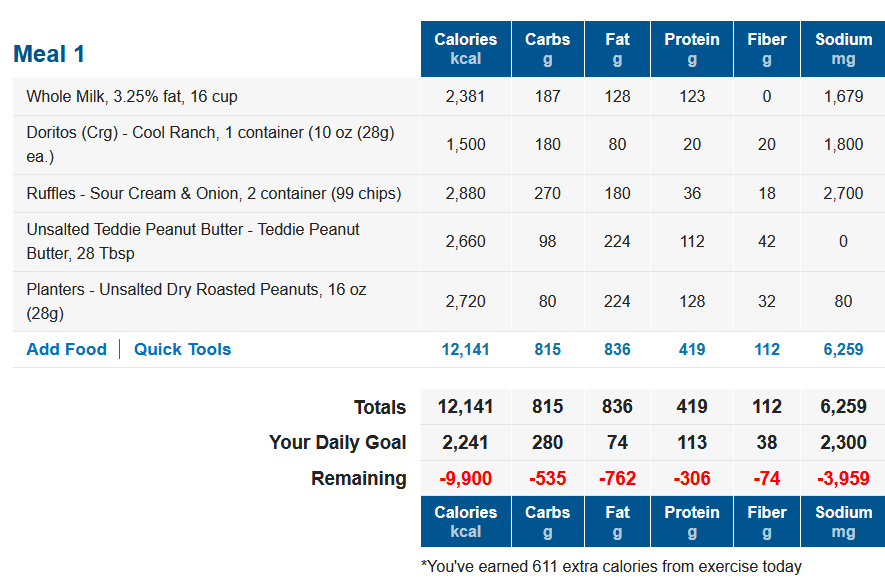Open the Unsalted Teddie Peanut Butter entry
The width and height of the screenshot is (885, 579).
(x=192, y=242)
